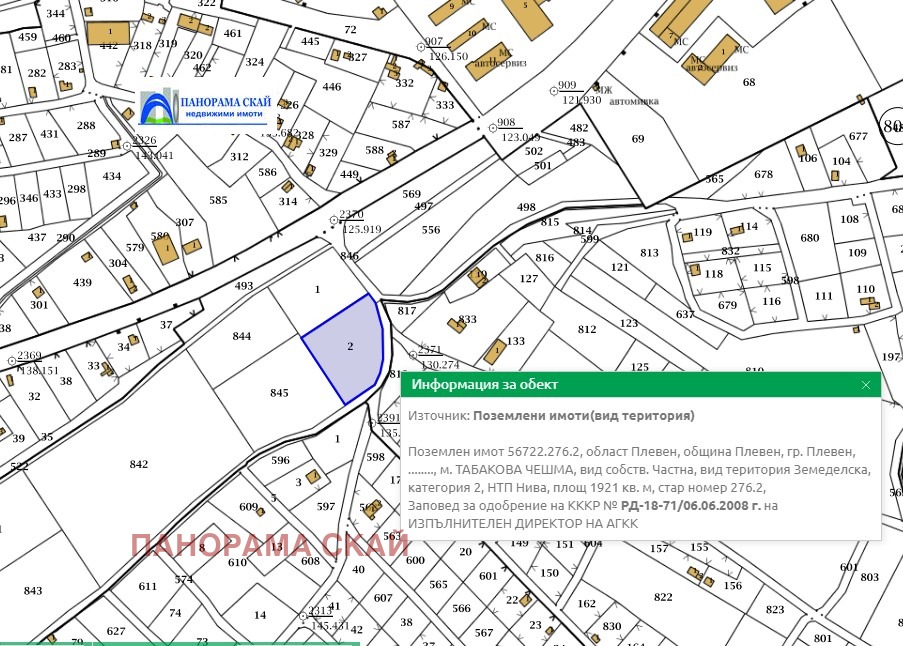Screen dimensions: 903x646
Task: Click geodetic point marker 907
Action: 422,47
